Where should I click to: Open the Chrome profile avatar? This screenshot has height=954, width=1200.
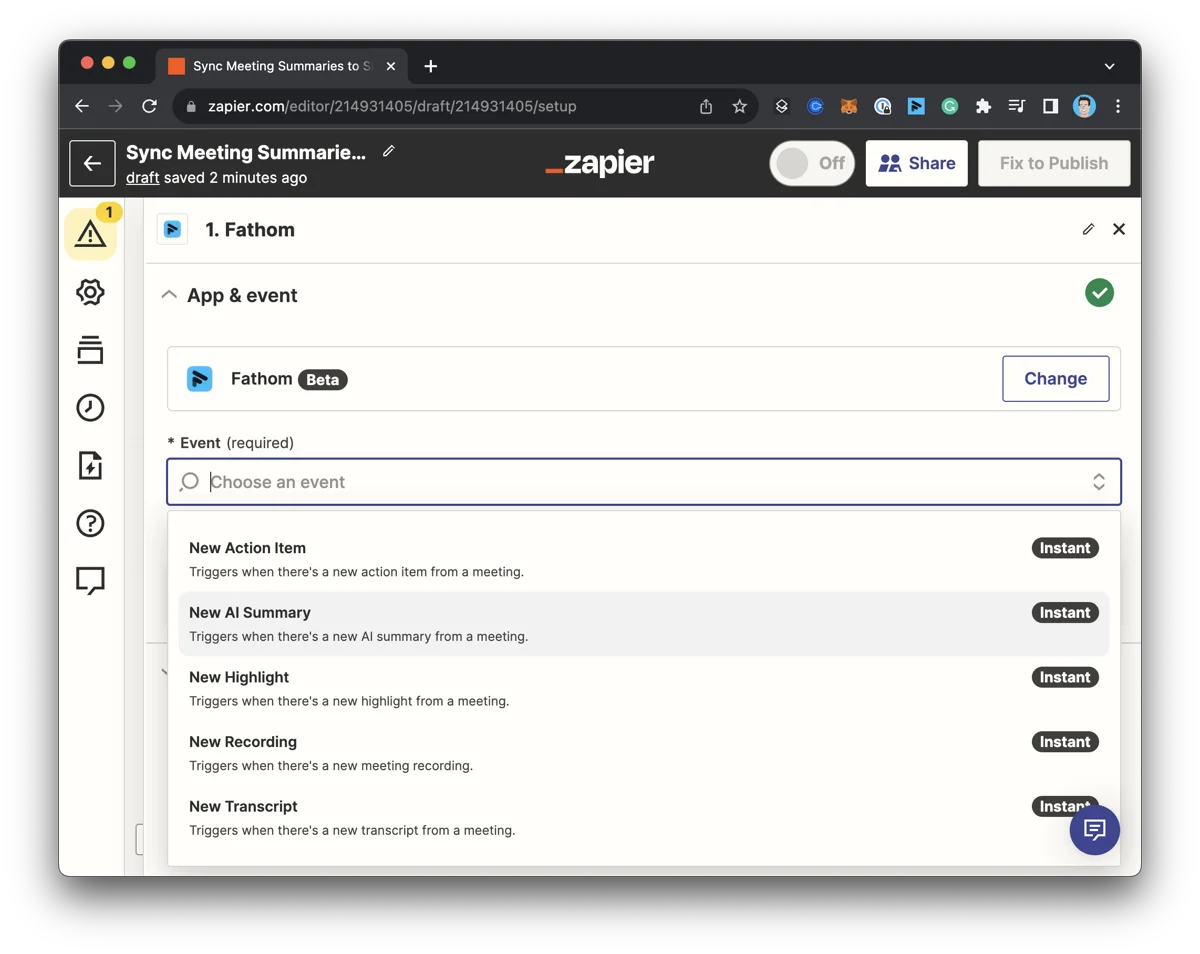coord(1084,106)
